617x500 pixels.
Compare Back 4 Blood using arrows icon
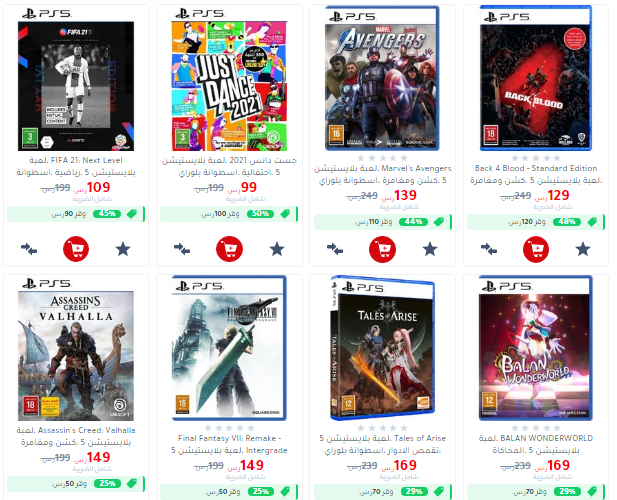(x=489, y=249)
